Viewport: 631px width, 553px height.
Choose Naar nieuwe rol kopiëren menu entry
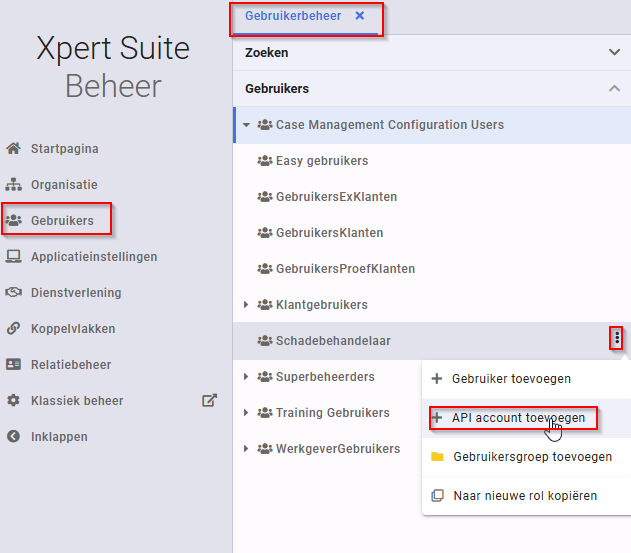pos(526,495)
